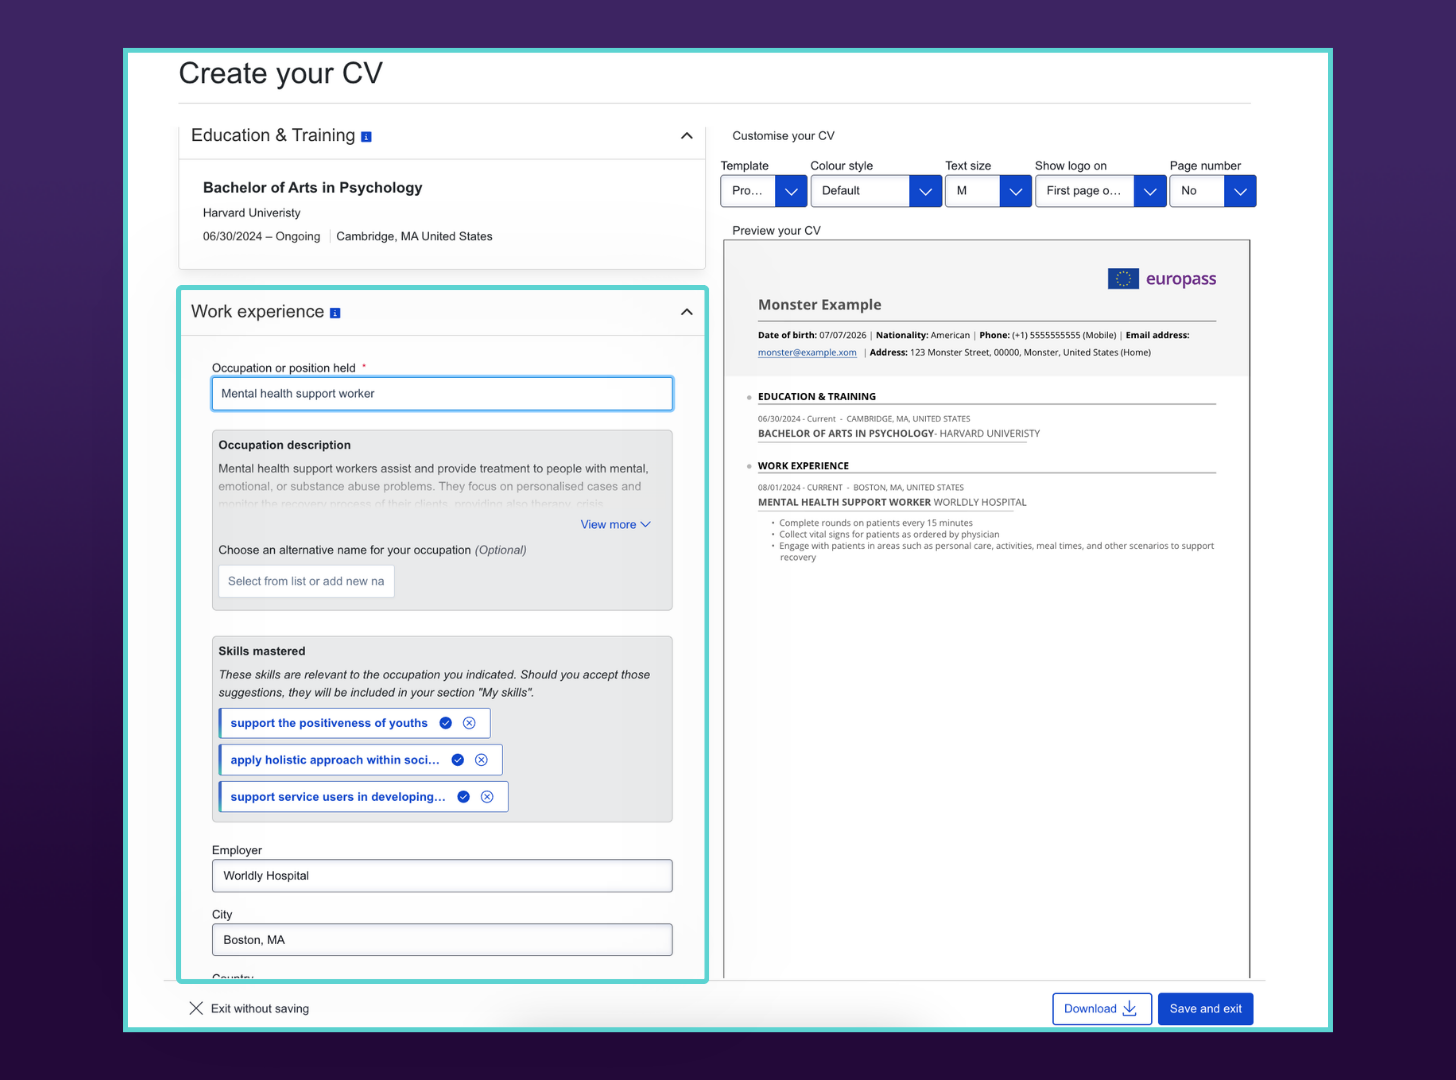Accept the 'support the positiveness of youths' skill

(x=446, y=723)
